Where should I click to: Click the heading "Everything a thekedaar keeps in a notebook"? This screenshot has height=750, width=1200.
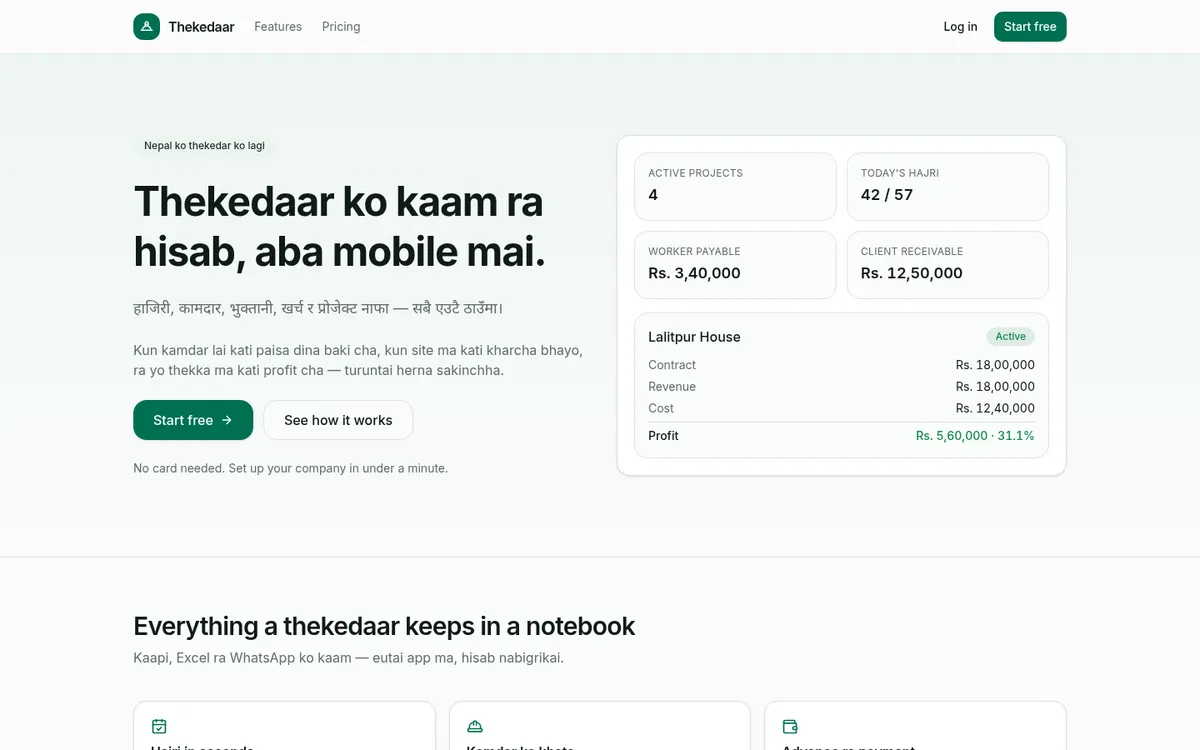pyautogui.click(x=384, y=626)
